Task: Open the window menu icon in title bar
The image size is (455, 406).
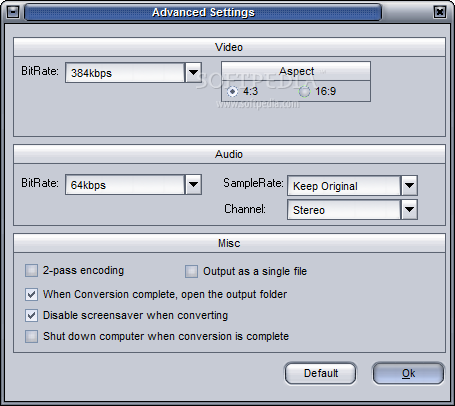Action: pyautogui.click(x=13, y=12)
